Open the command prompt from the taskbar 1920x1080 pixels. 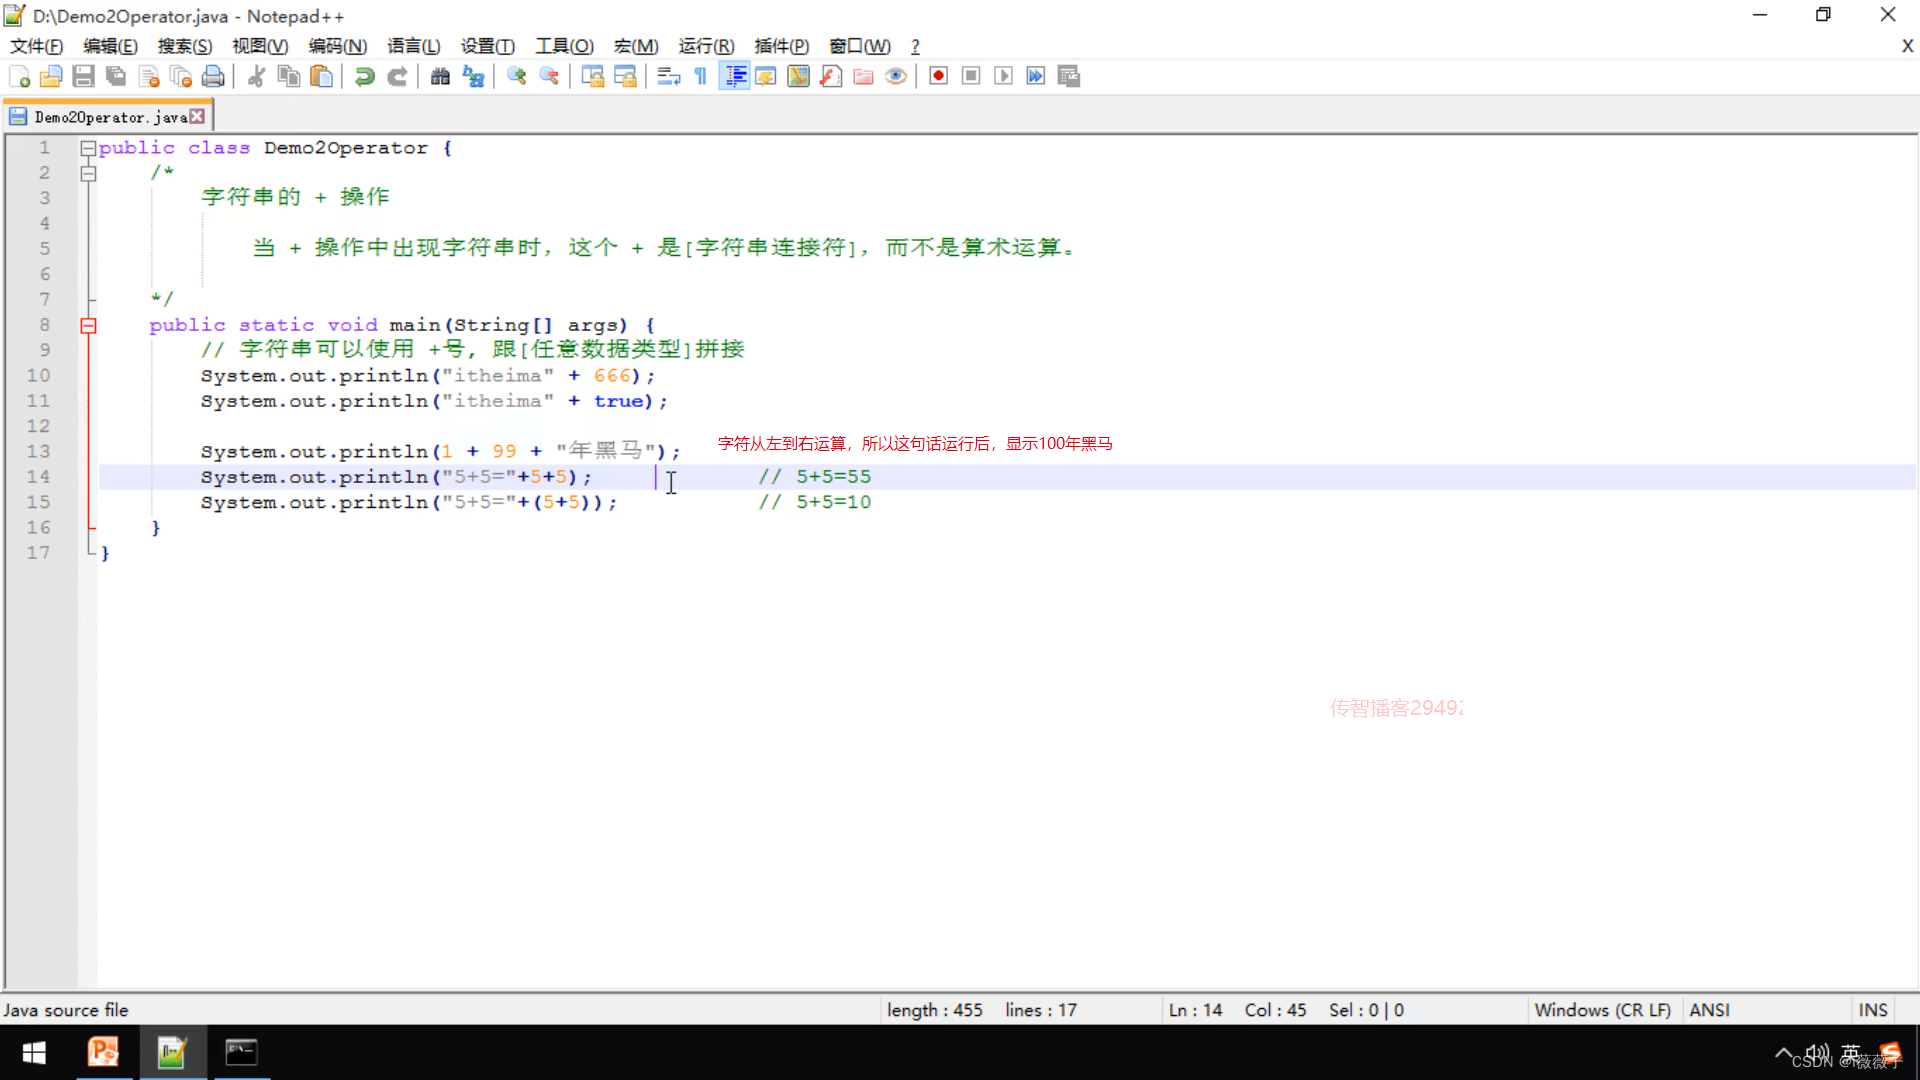tap(241, 1052)
